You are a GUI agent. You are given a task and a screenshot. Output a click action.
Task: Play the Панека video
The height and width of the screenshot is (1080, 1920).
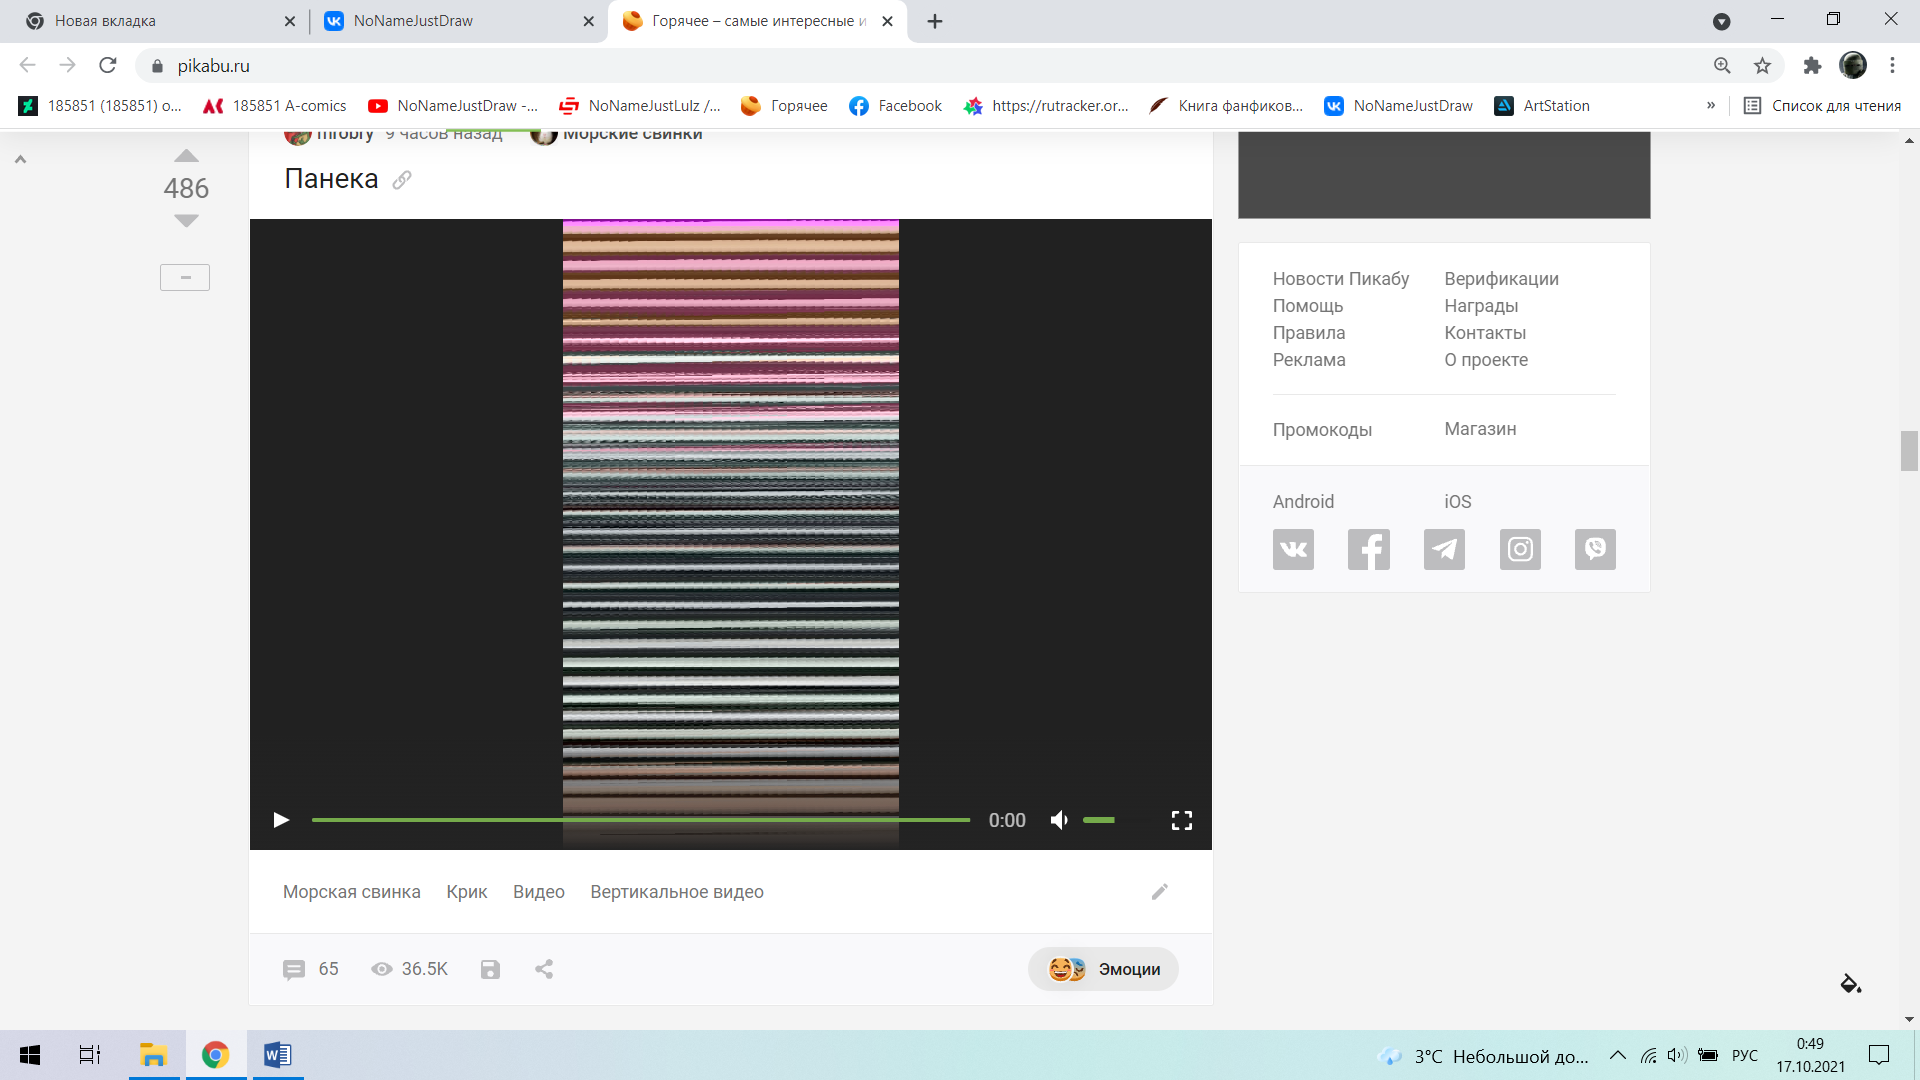281,820
